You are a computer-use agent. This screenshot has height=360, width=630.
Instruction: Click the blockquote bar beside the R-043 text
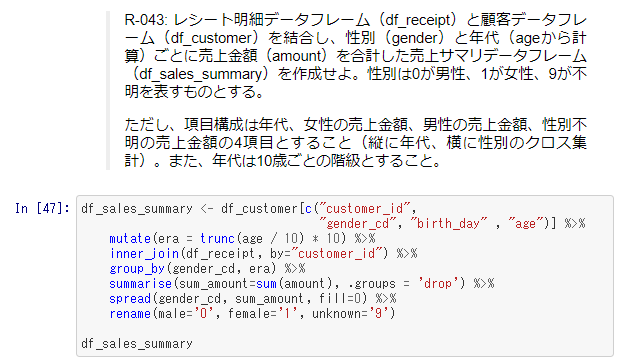[108, 90]
